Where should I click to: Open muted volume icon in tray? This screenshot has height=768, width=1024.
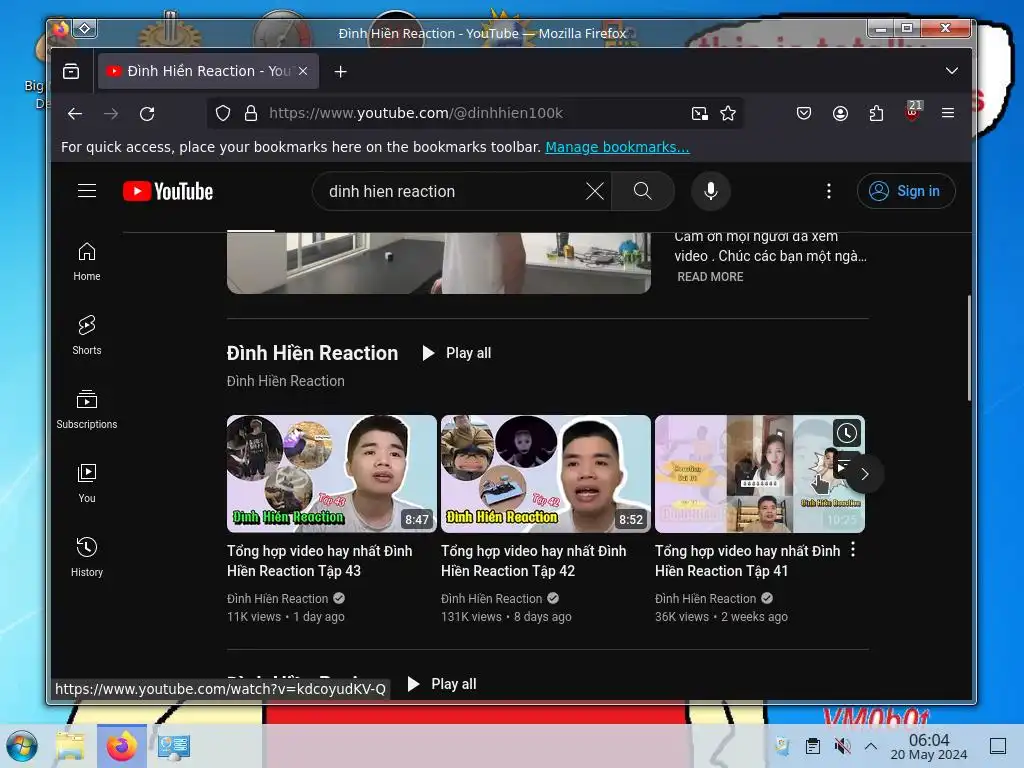(842, 746)
